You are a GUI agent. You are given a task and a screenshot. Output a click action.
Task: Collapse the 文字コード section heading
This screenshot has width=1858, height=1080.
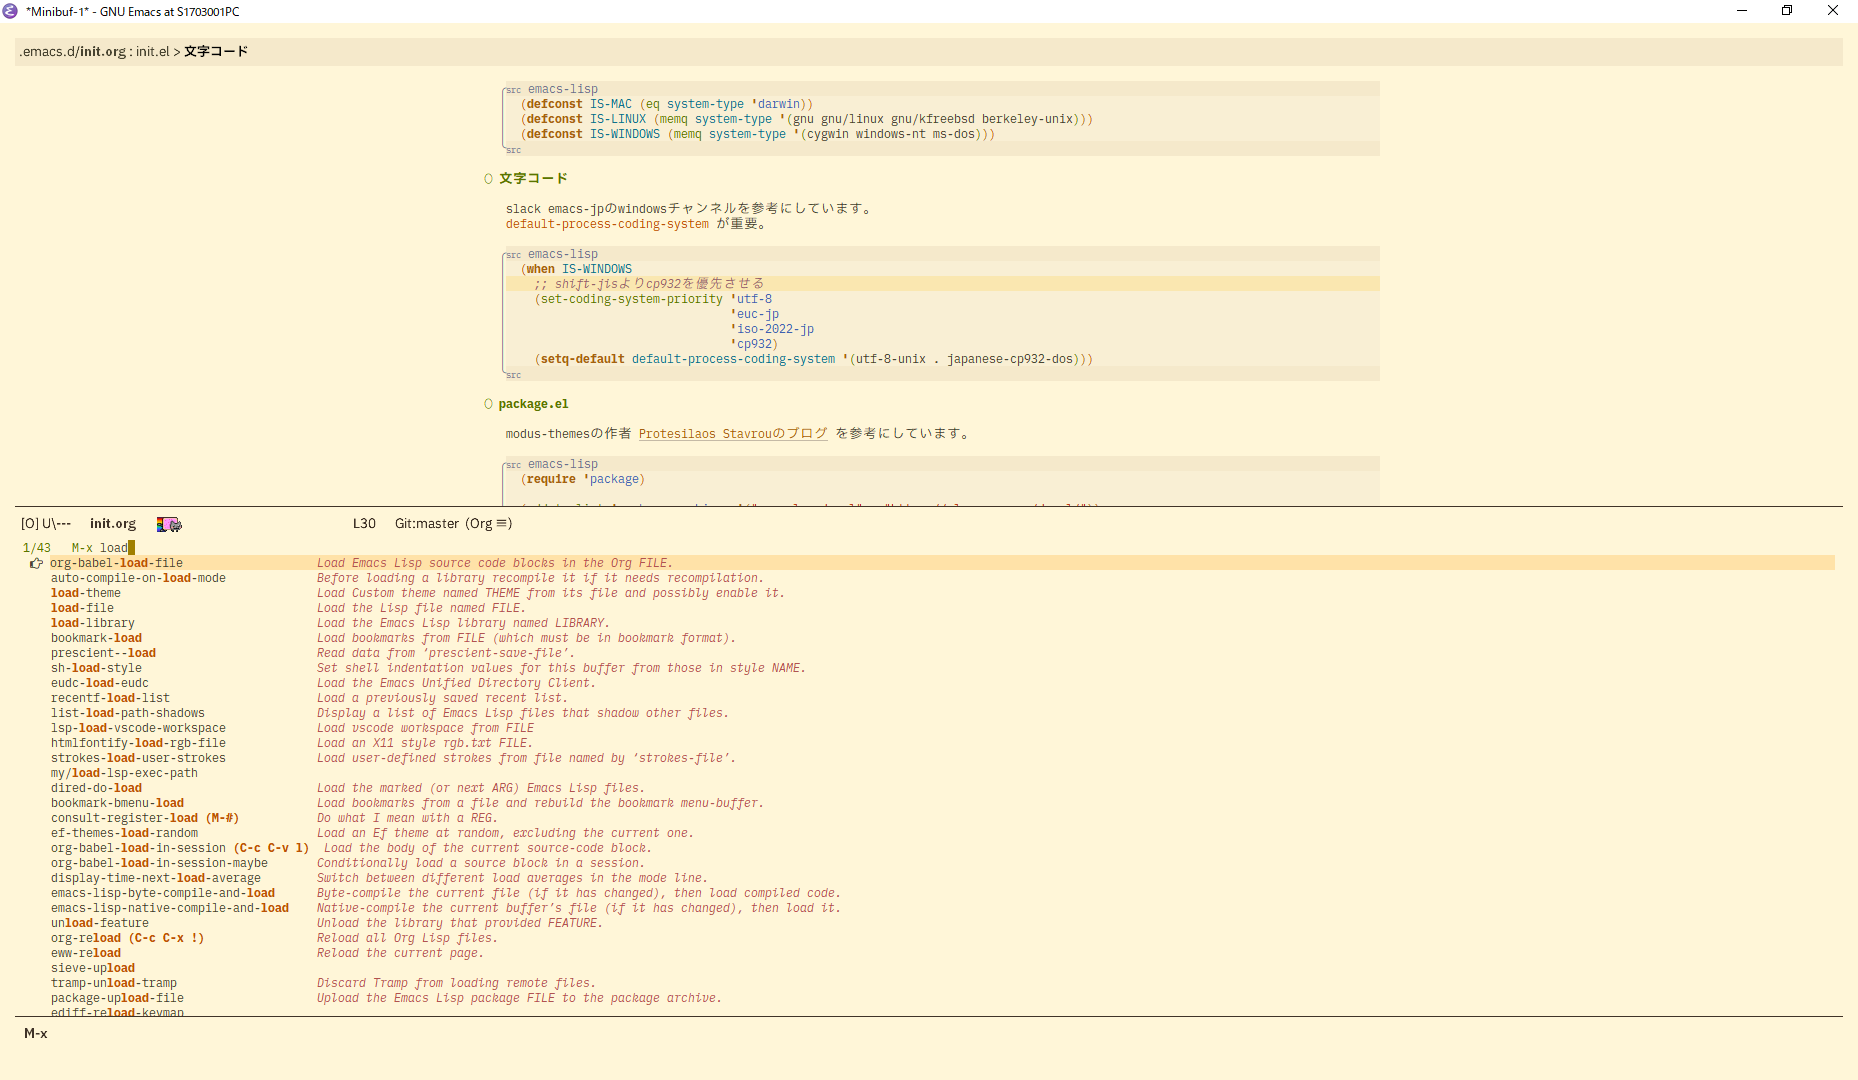point(532,178)
